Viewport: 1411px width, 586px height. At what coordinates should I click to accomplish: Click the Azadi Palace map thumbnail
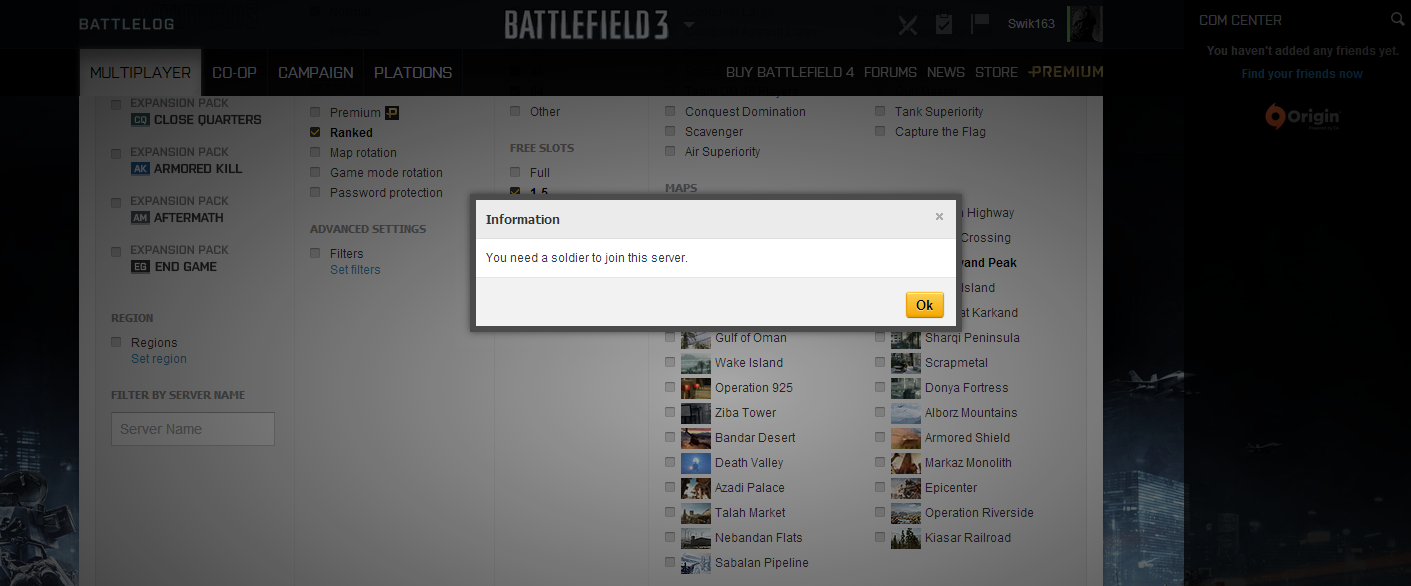click(x=696, y=488)
